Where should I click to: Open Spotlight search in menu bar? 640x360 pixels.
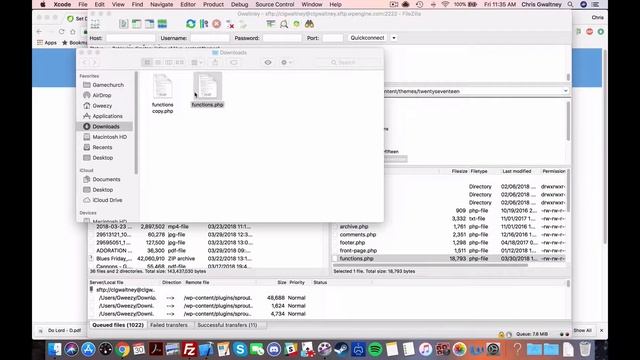coord(571,4)
